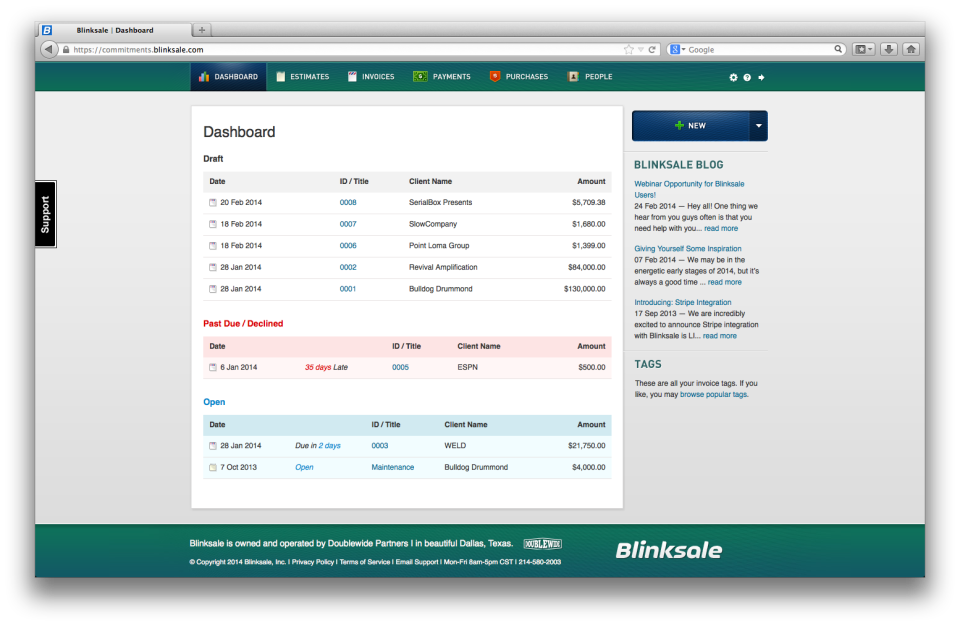Screen dimensions: 960x626
Task: Open Introducing: Stripe Integration blog post
Action: [683, 303]
